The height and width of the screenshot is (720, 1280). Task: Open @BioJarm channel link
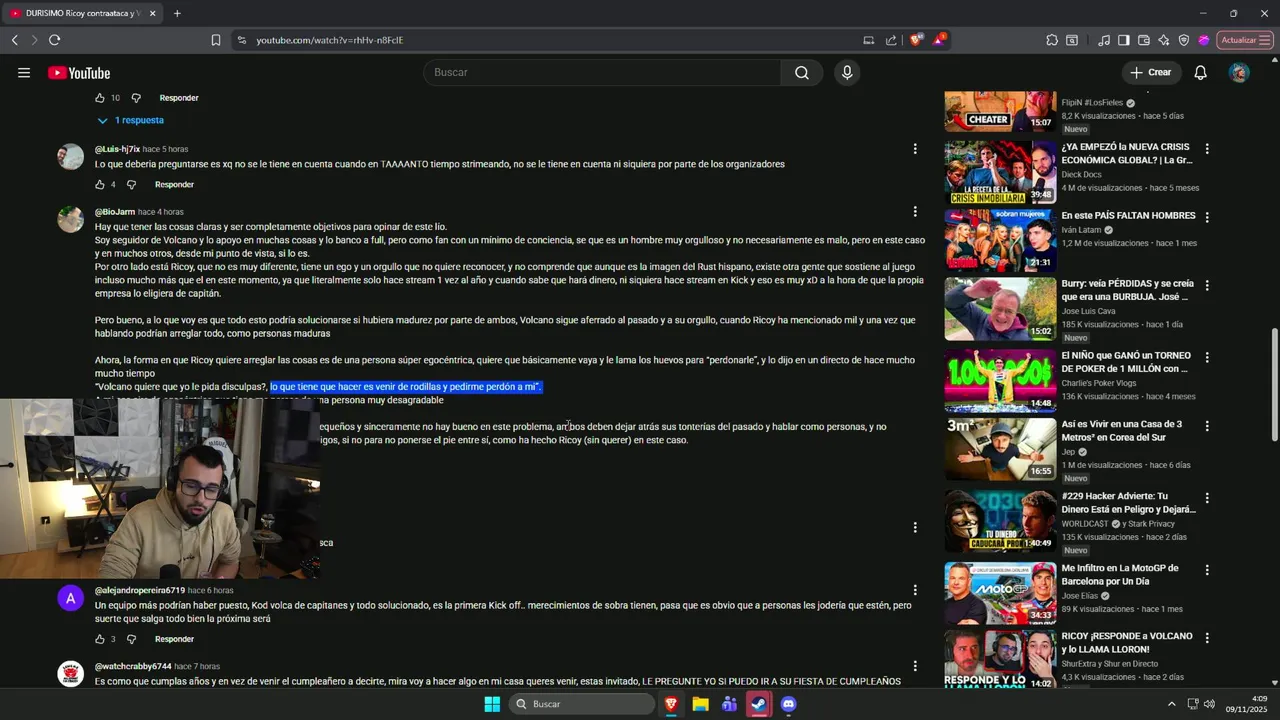click(115, 212)
